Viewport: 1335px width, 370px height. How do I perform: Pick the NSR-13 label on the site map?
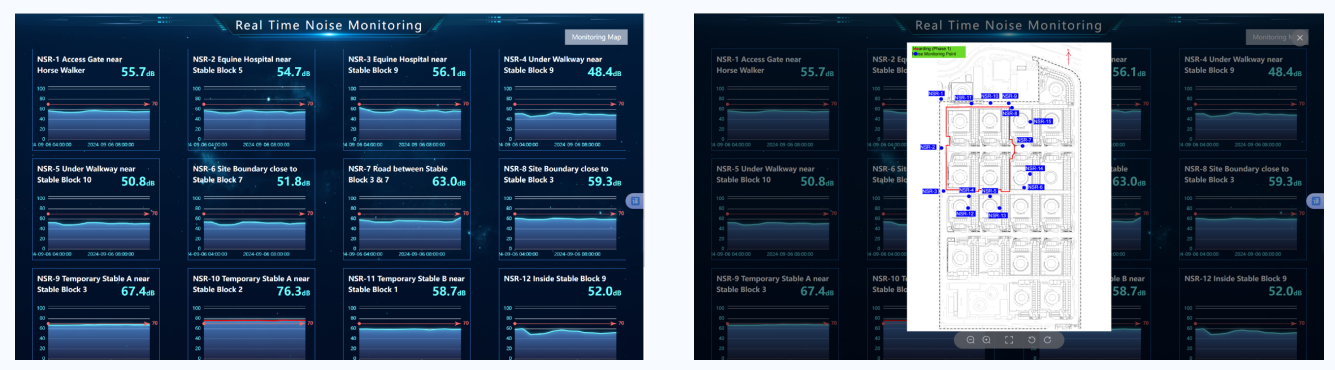click(x=997, y=215)
